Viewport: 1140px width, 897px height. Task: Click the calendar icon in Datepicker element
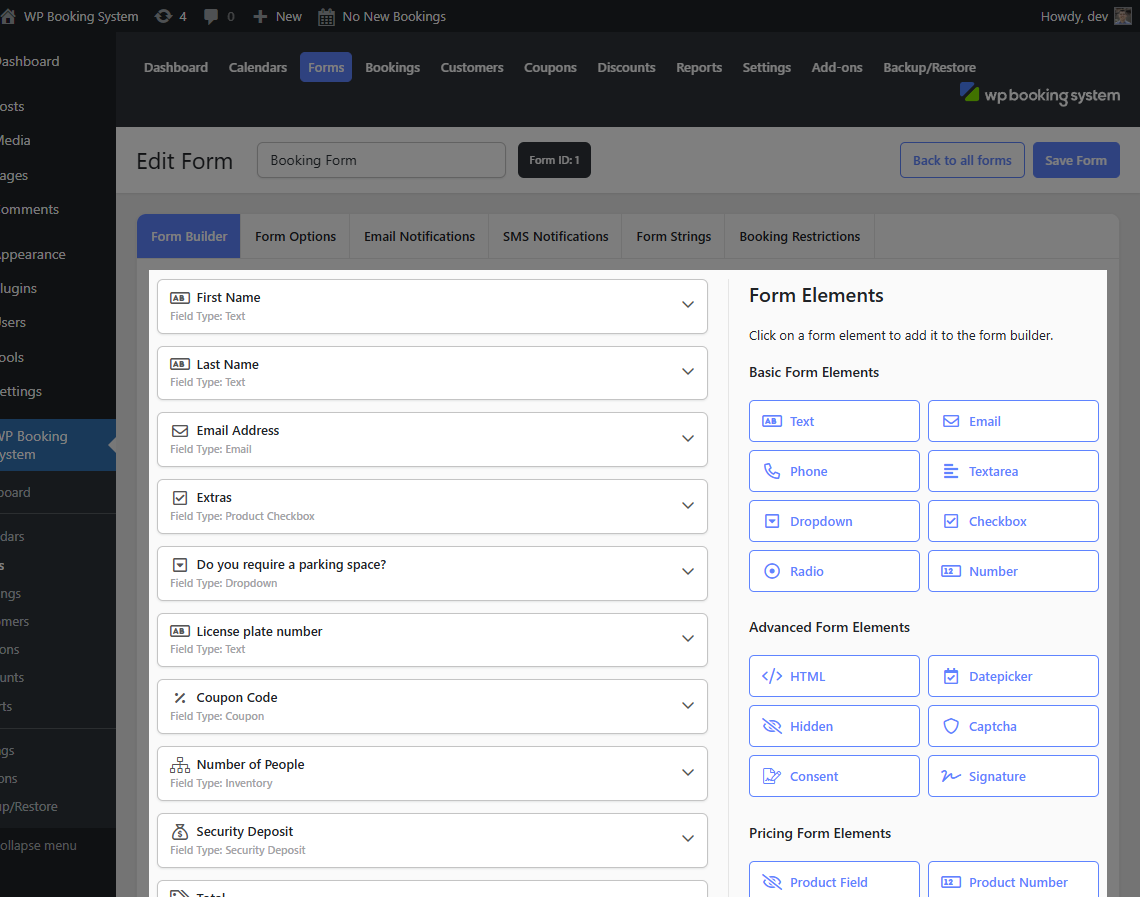click(x=950, y=676)
